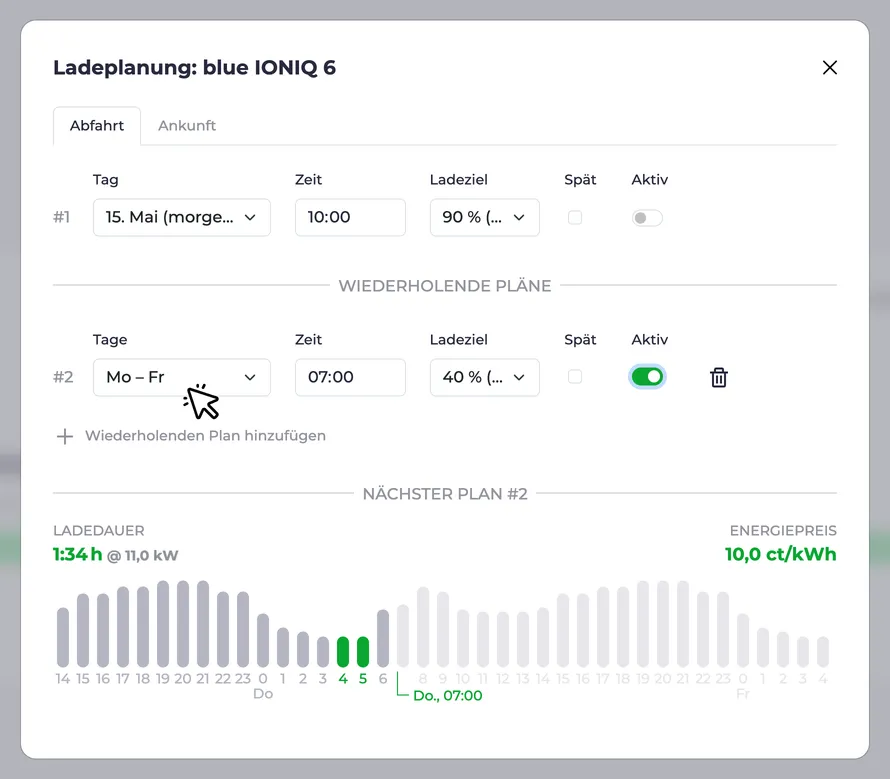
Task: Click the 10,0 ct/kWh energy price value
Action: point(780,554)
